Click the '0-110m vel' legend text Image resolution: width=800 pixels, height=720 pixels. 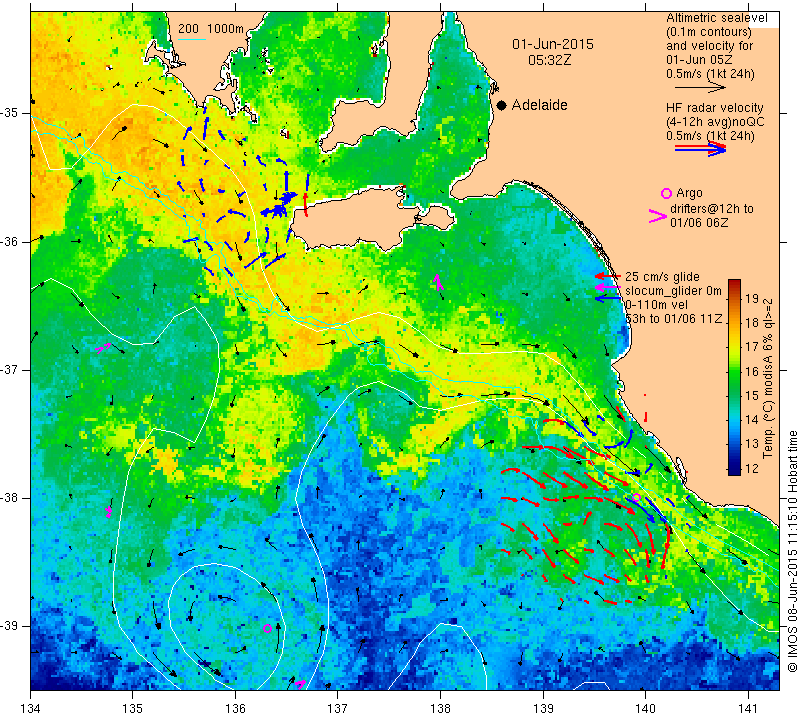(x=656, y=305)
